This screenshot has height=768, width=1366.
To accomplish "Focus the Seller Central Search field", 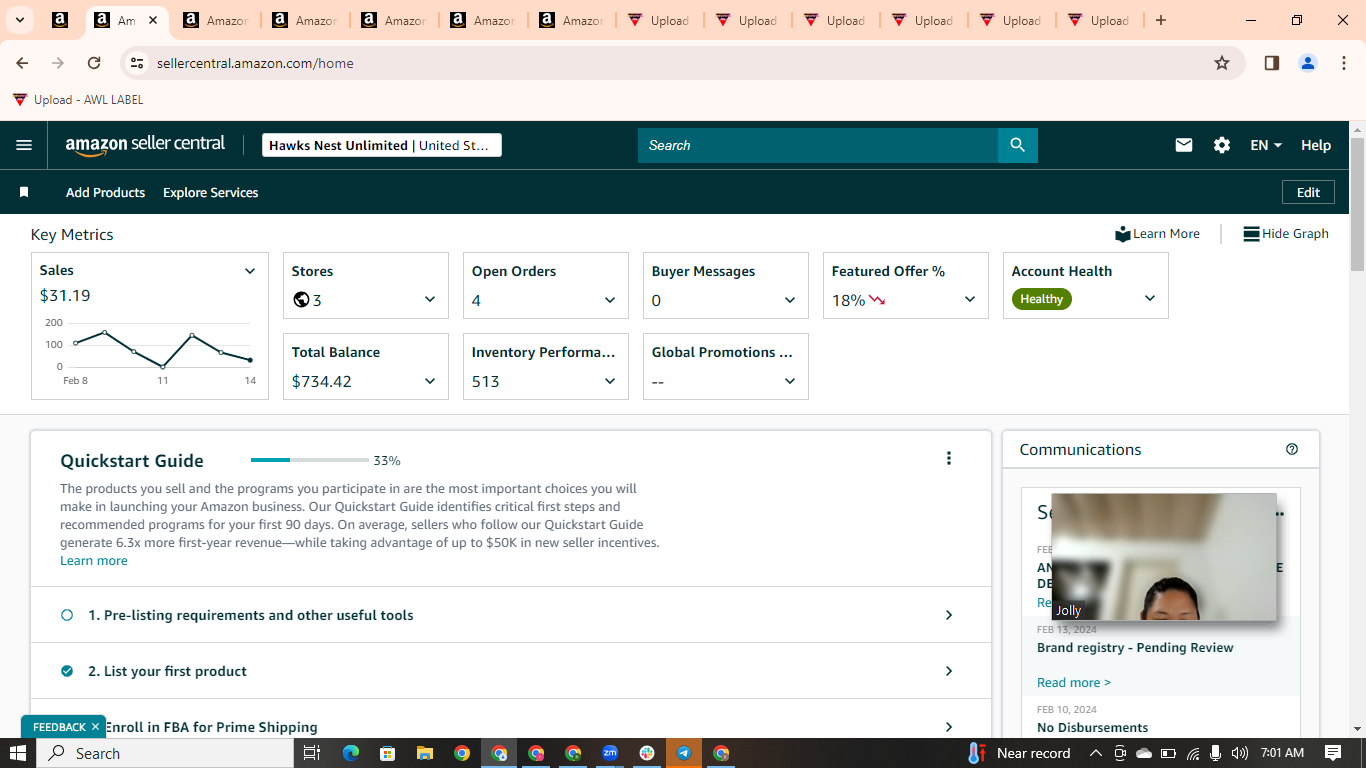I will coord(818,145).
